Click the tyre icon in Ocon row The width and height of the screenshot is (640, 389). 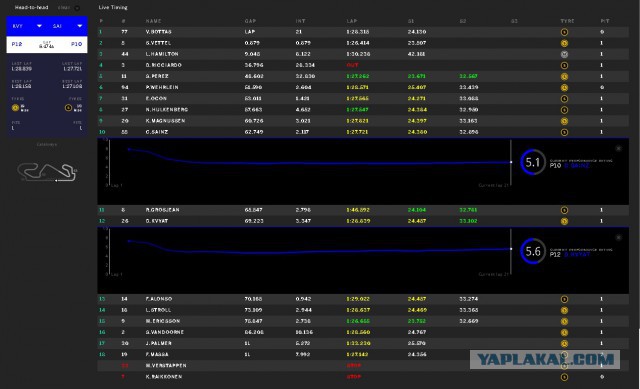tap(564, 98)
